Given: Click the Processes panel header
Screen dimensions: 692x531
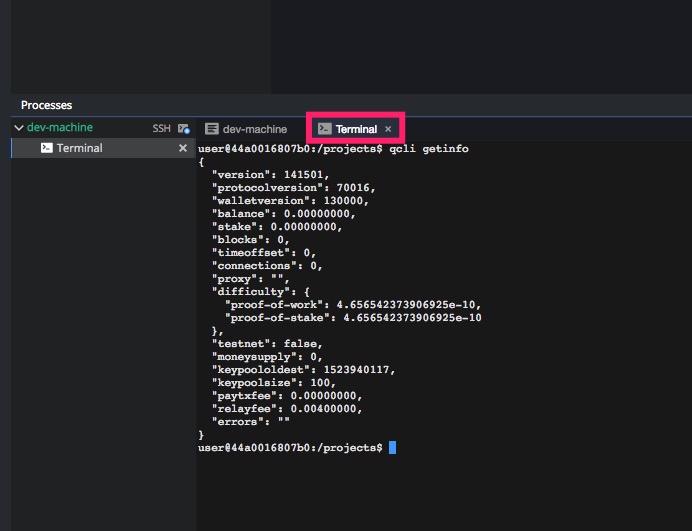Looking at the screenshot, I should coord(46,105).
